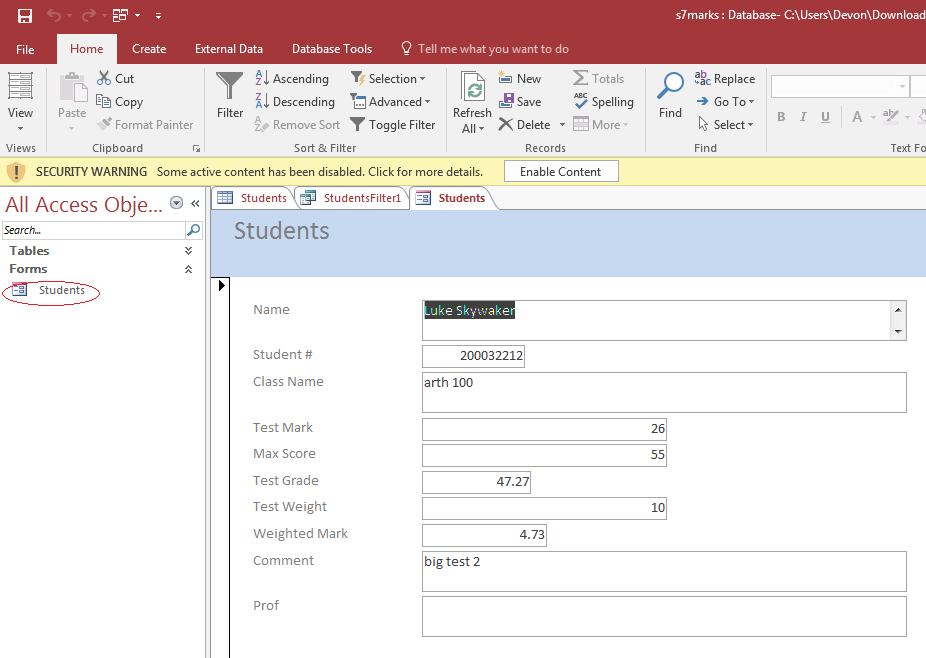The height and width of the screenshot is (658, 926).
Task: Switch to the StudentsFilter1 document tab
Action: click(352, 198)
